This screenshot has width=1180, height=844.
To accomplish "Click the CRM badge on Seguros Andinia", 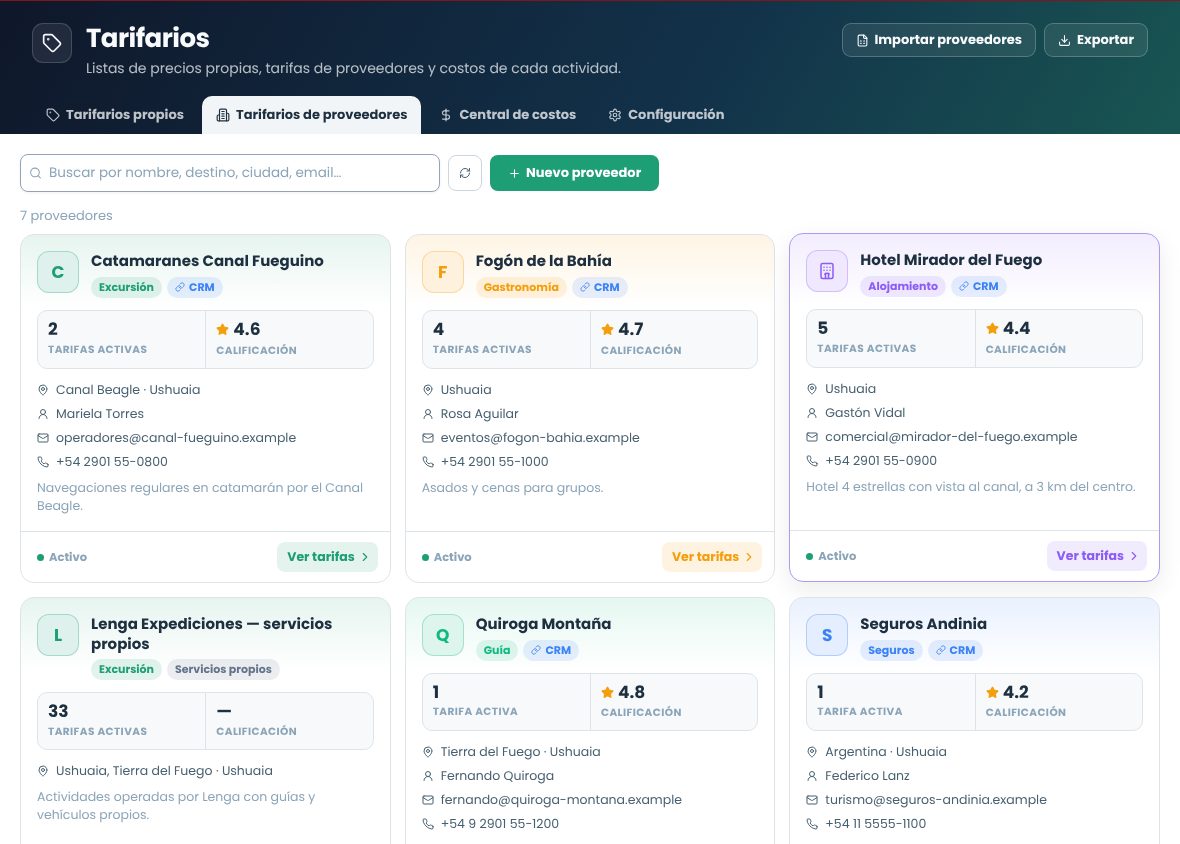I will click(x=956, y=651).
